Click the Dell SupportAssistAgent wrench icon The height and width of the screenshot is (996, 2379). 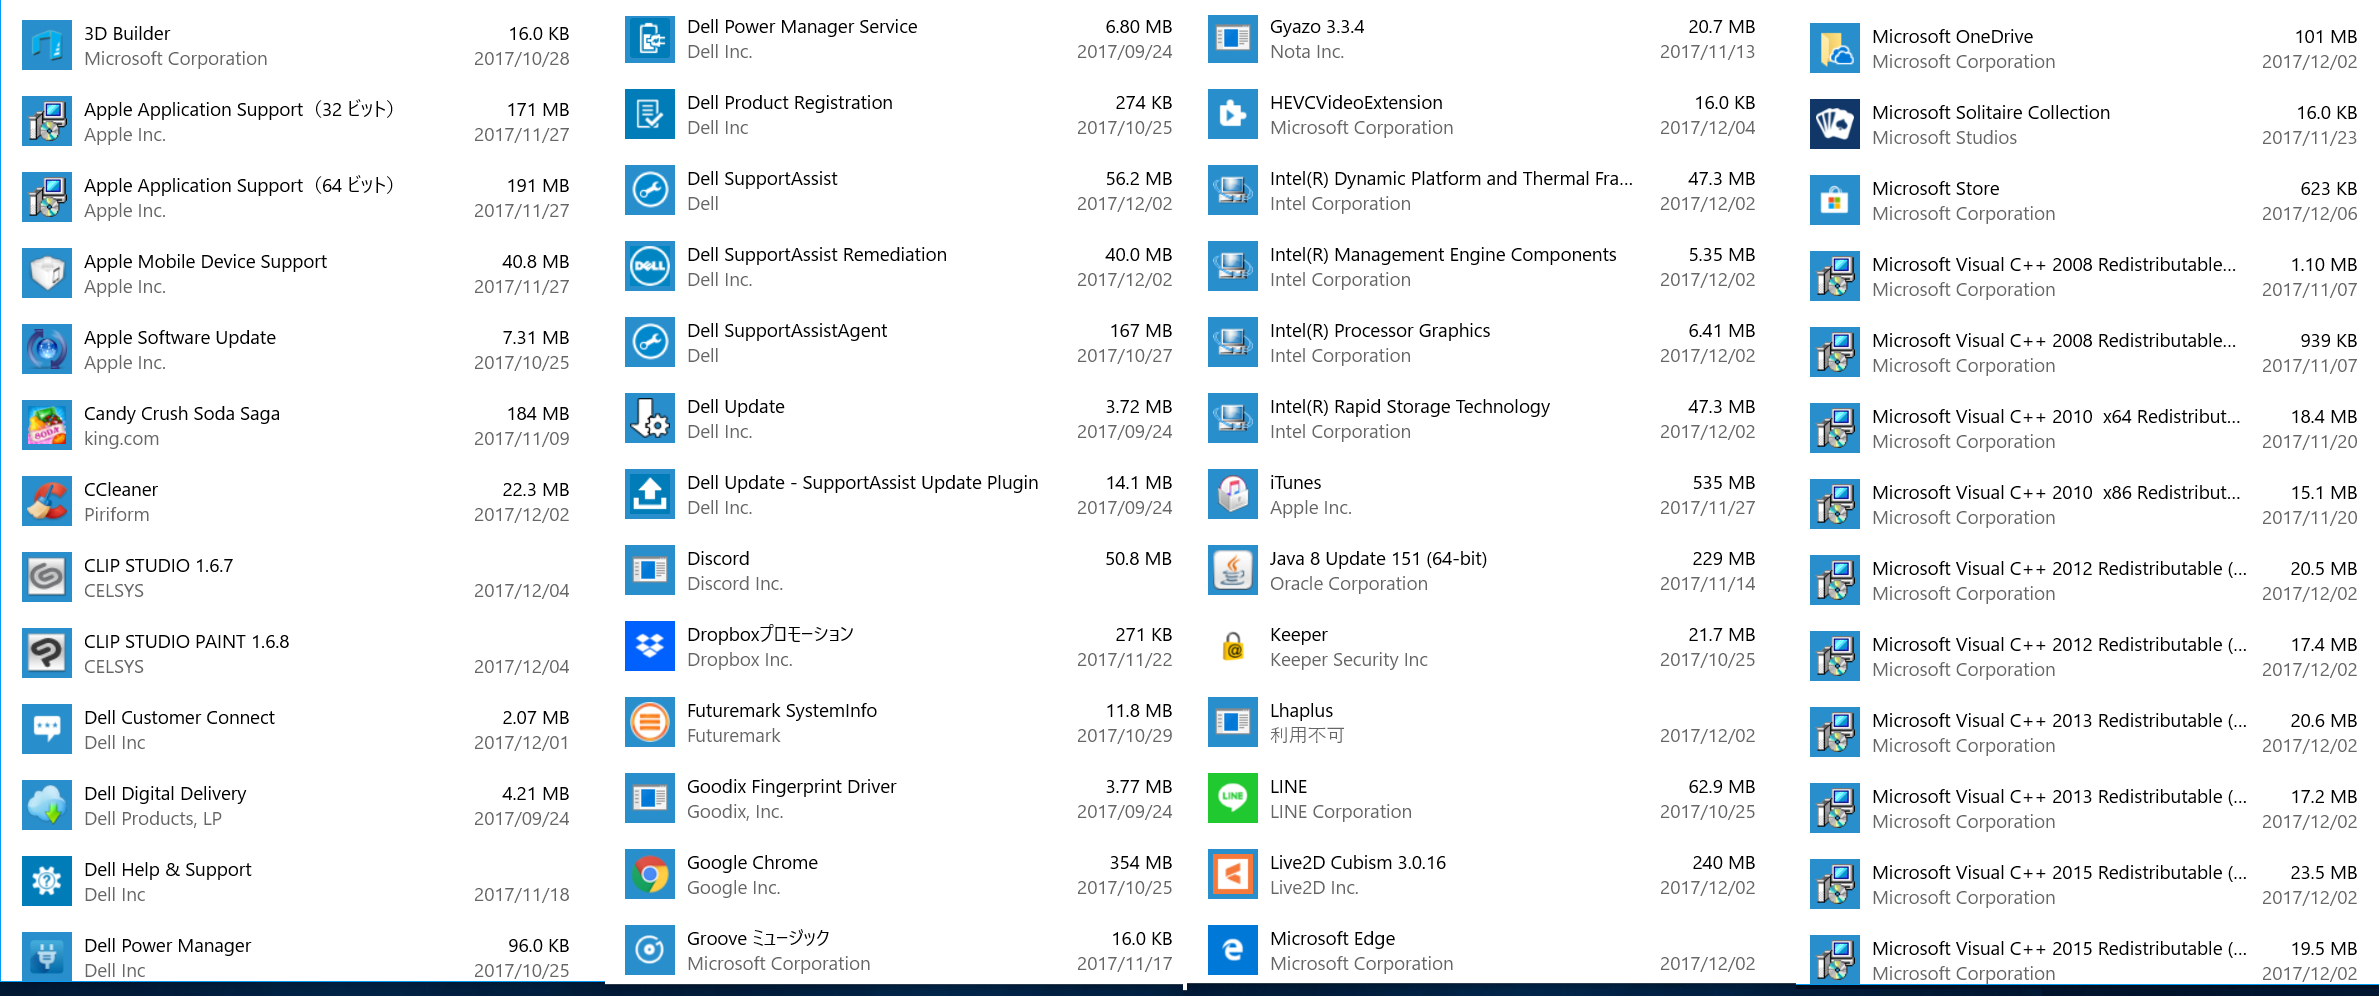pos(650,342)
